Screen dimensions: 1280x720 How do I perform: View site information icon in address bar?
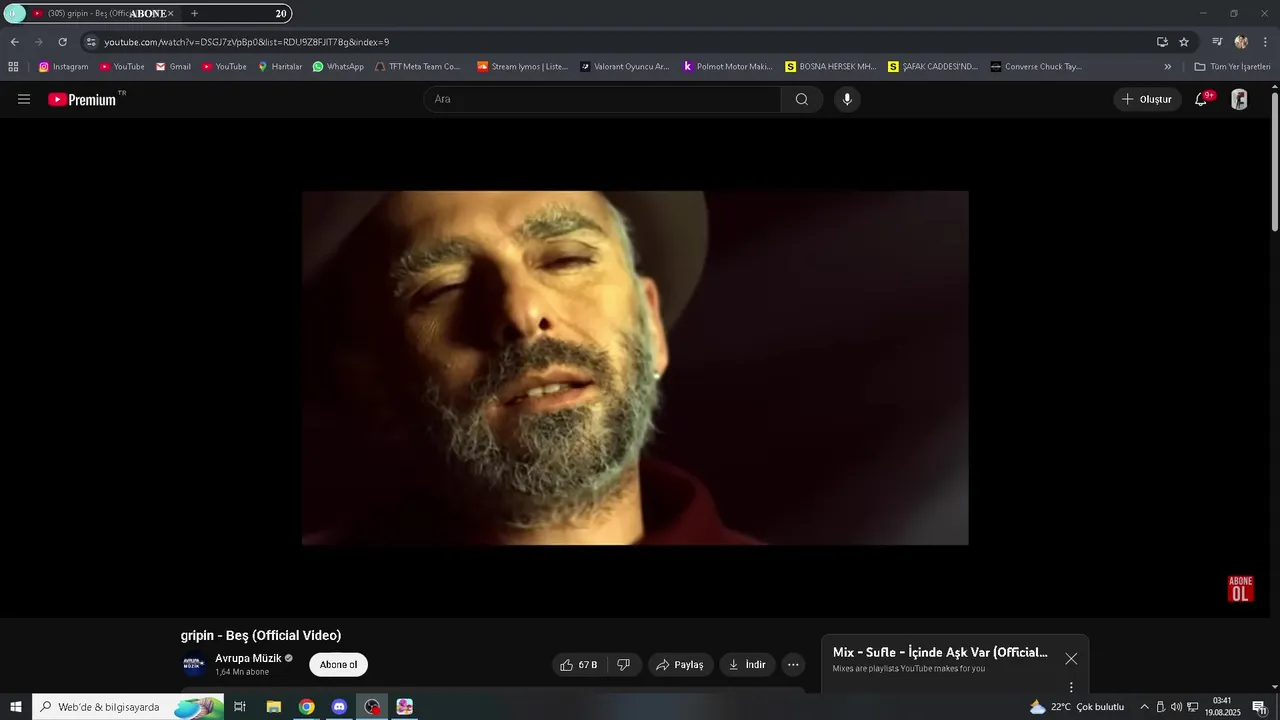(91, 42)
